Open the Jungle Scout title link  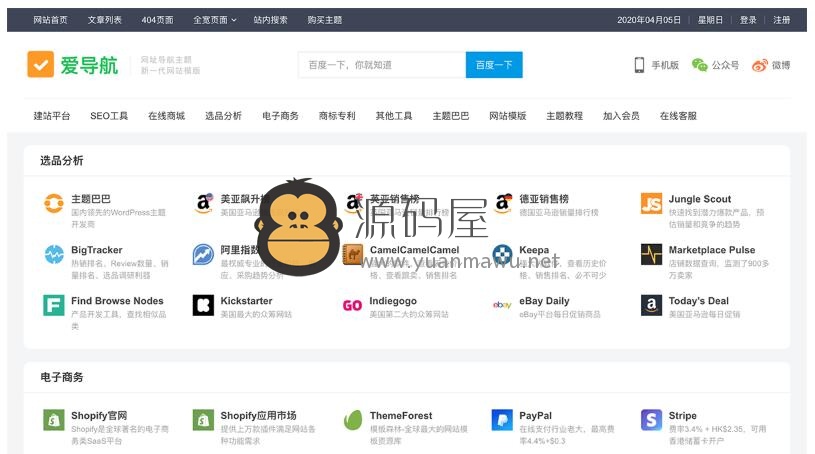pos(700,199)
